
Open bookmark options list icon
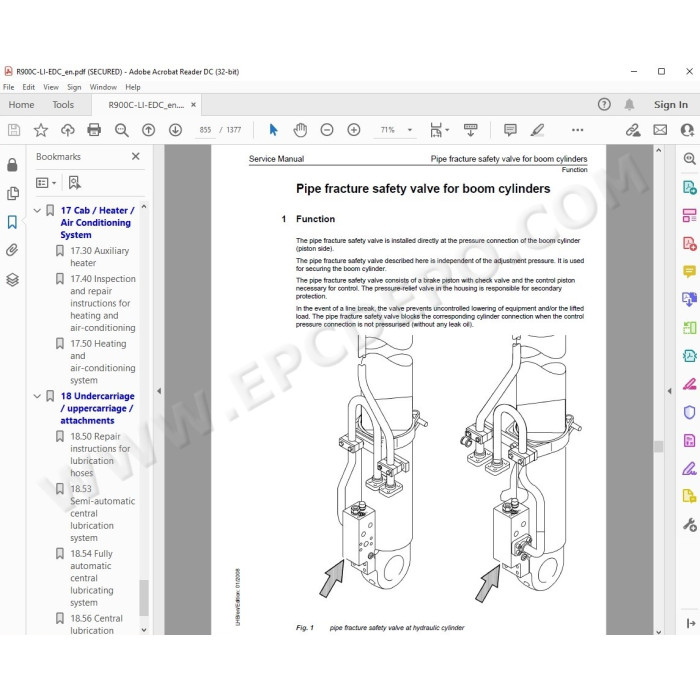click(46, 183)
